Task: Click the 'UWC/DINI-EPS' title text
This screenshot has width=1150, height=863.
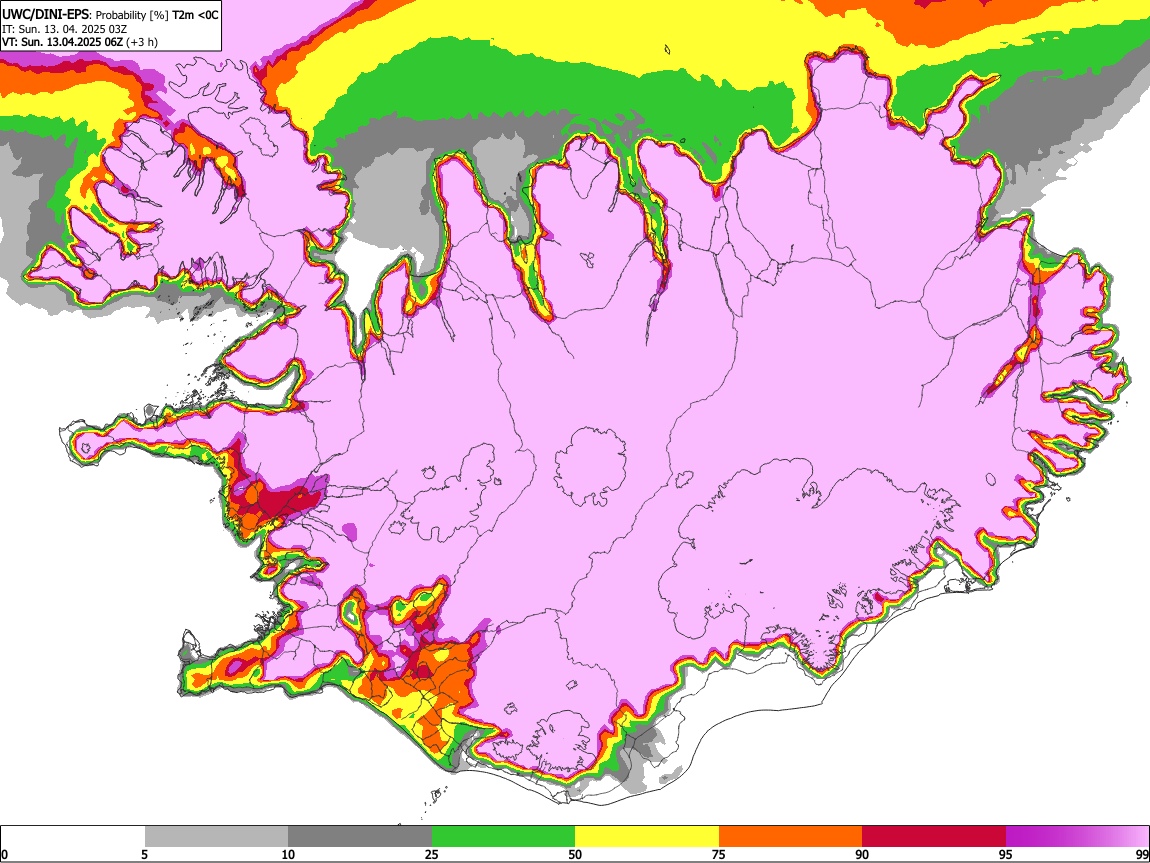Action: (x=45, y=15)
